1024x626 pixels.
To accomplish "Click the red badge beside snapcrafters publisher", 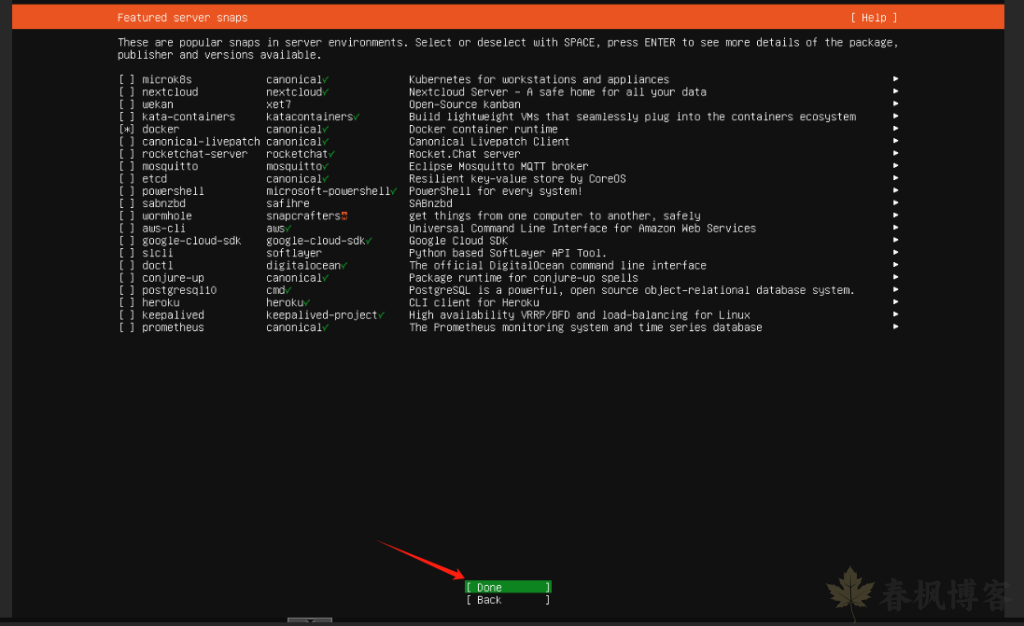I will 344,216.
